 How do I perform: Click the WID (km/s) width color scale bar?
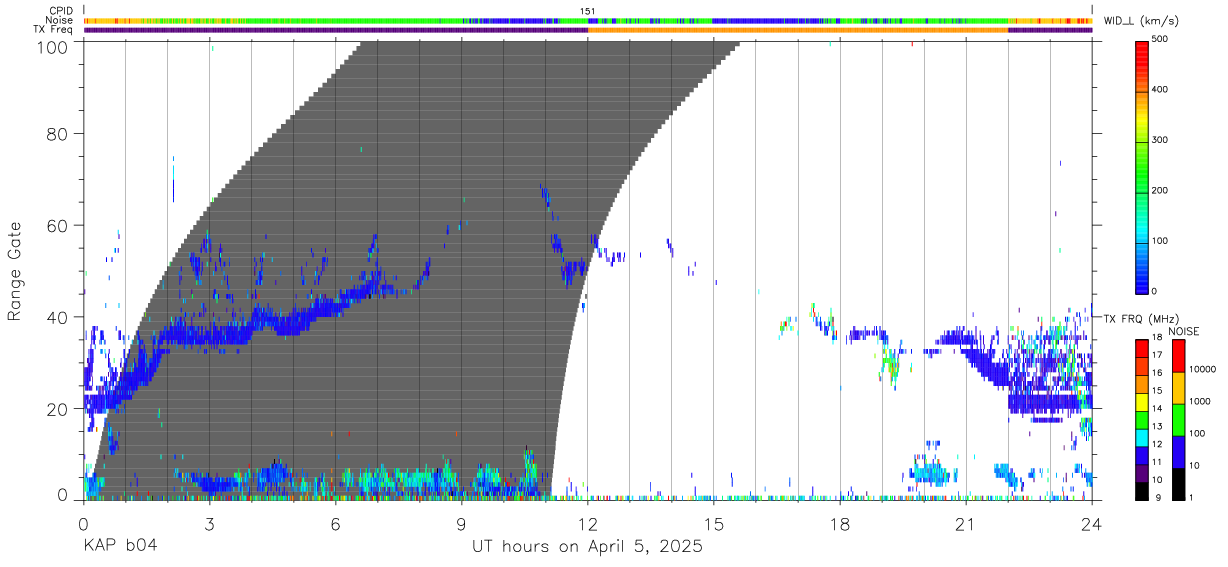[1143, 166]
